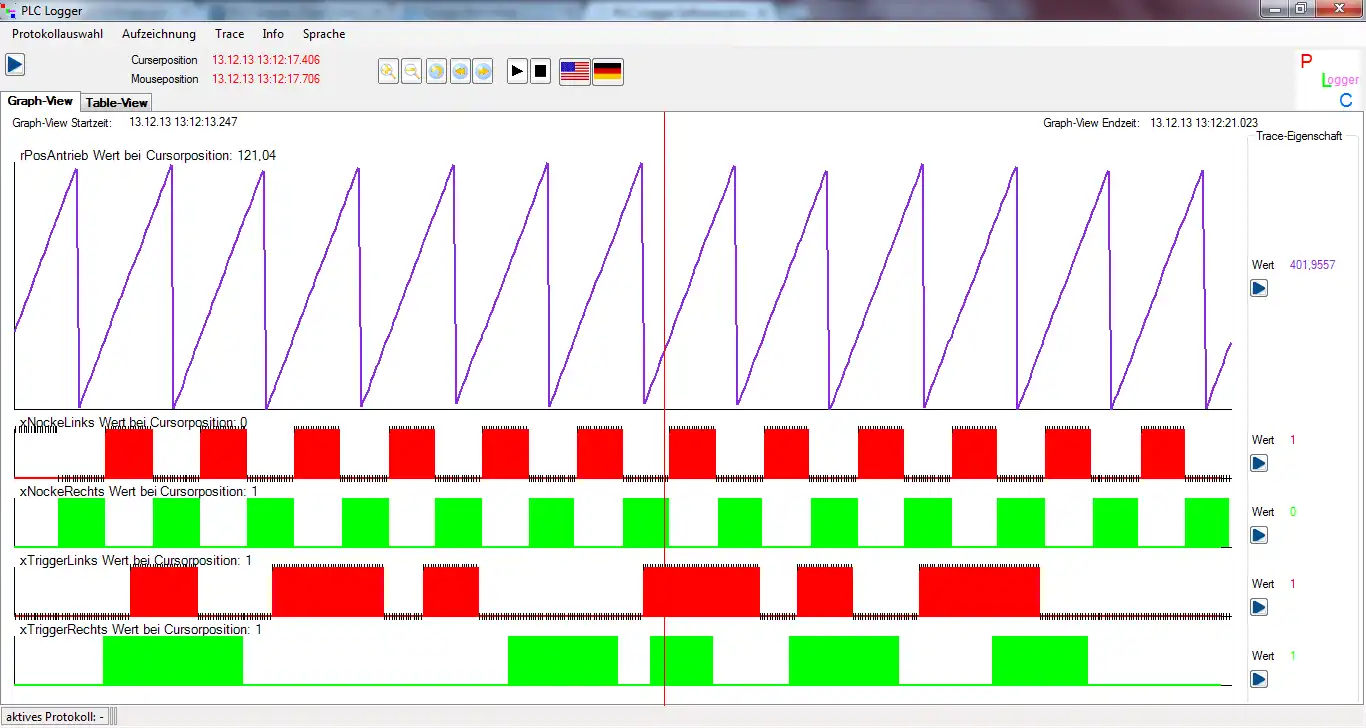
Task: Select the zoom out tool
Action: click(x=412, y=70)
